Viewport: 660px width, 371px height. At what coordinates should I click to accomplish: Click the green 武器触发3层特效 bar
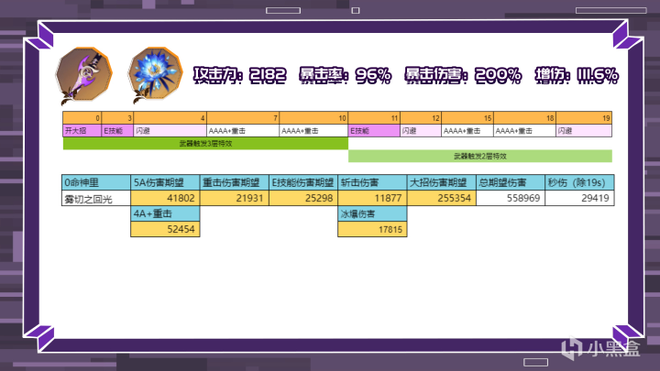205,144
